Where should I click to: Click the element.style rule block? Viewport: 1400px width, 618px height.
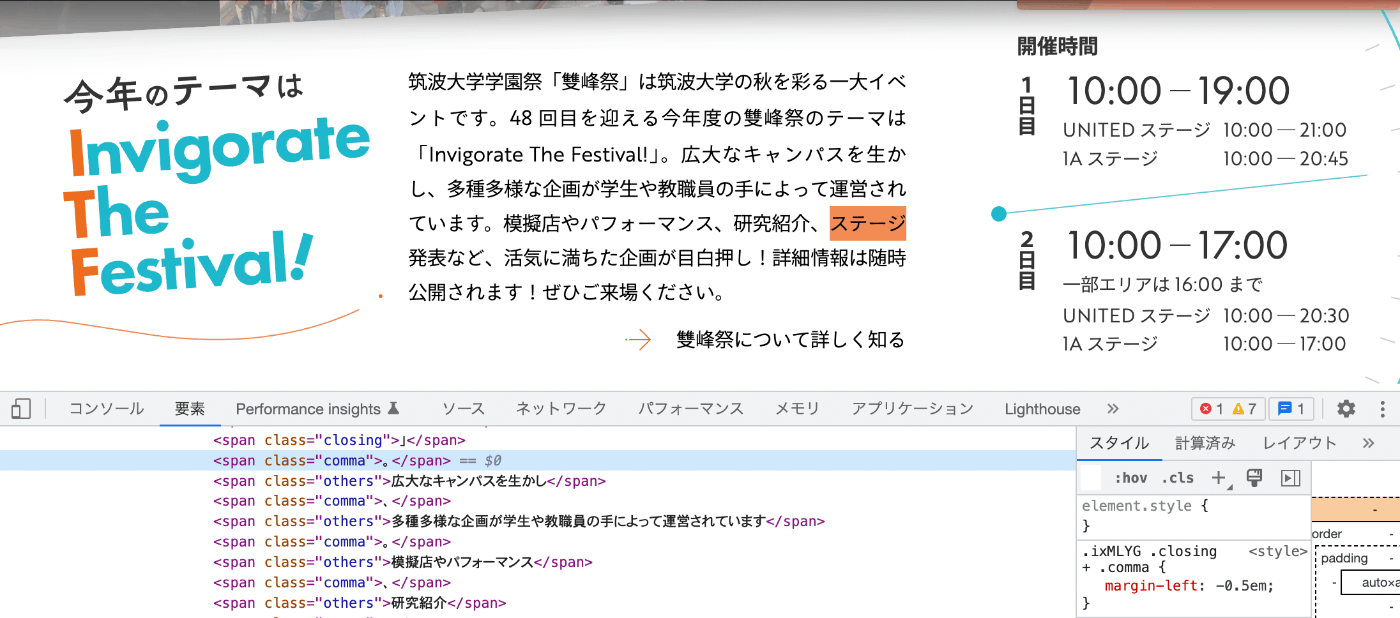1194,516
